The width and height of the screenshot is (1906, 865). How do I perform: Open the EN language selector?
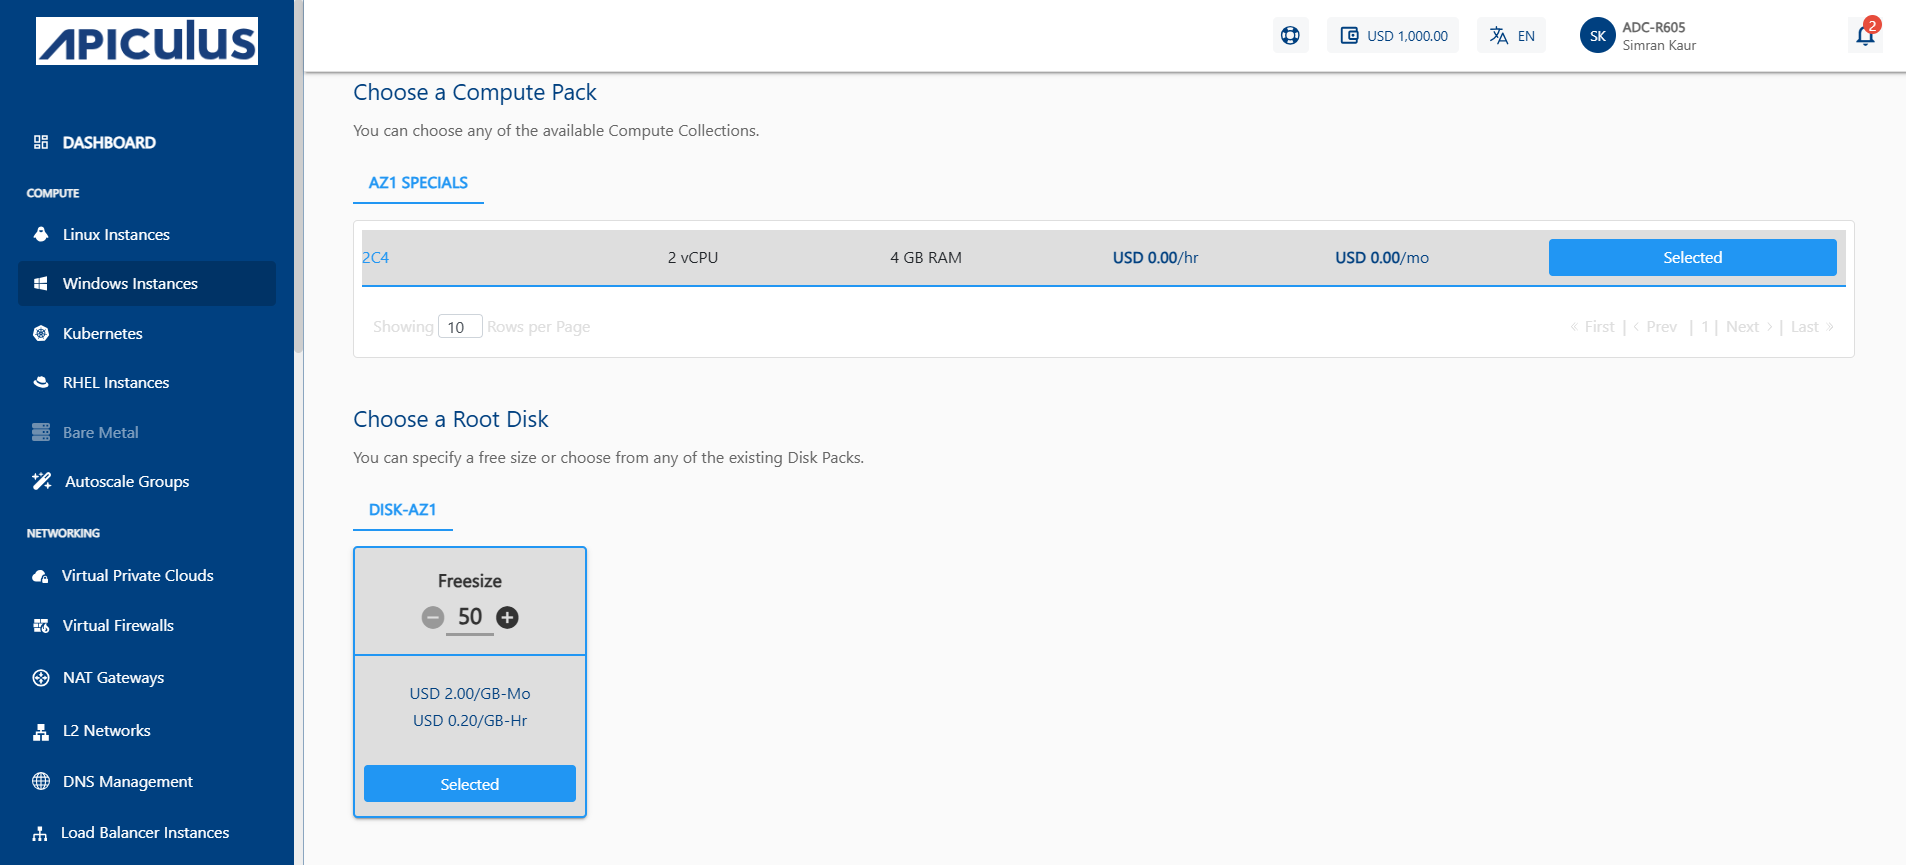(x=1511, y=35)
